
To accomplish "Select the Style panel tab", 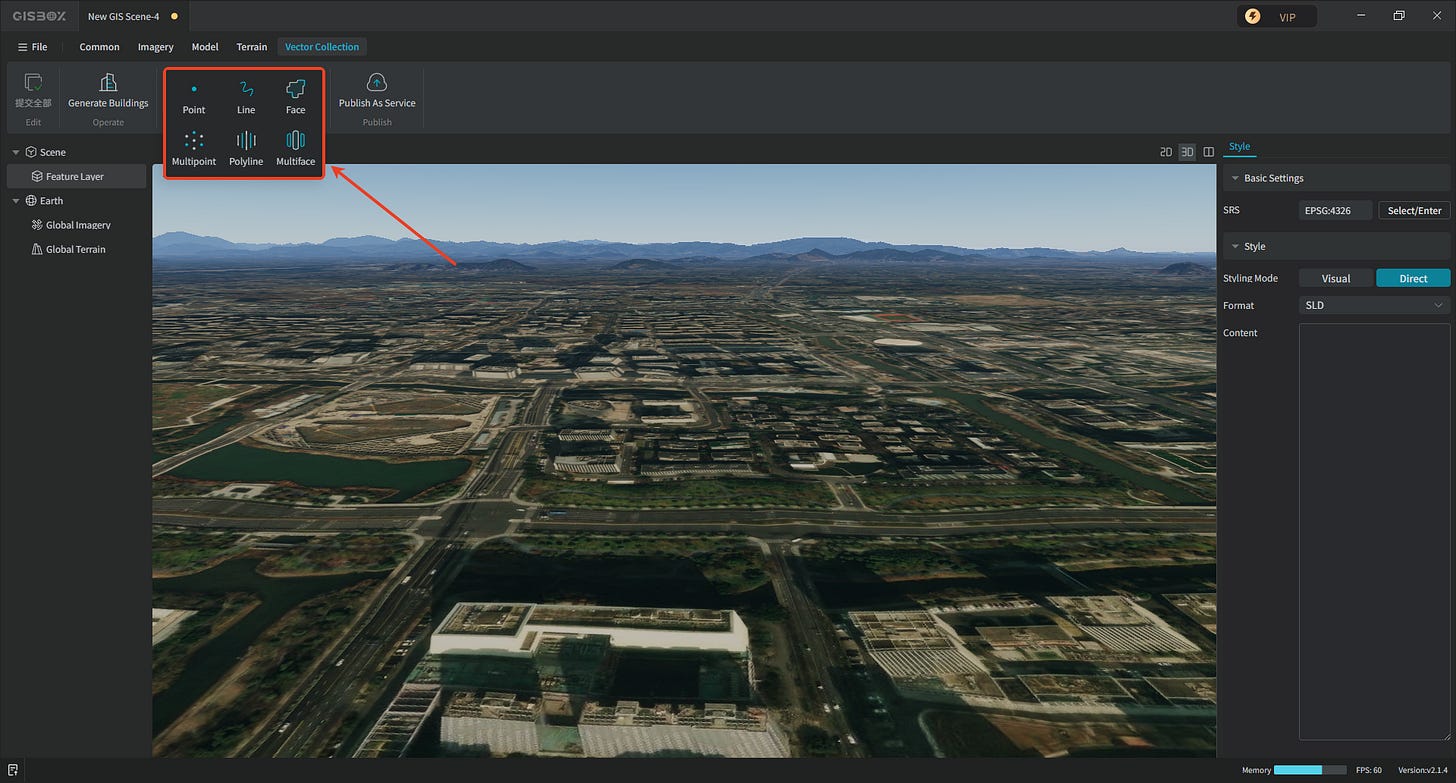I will (x=1239, y=146).
